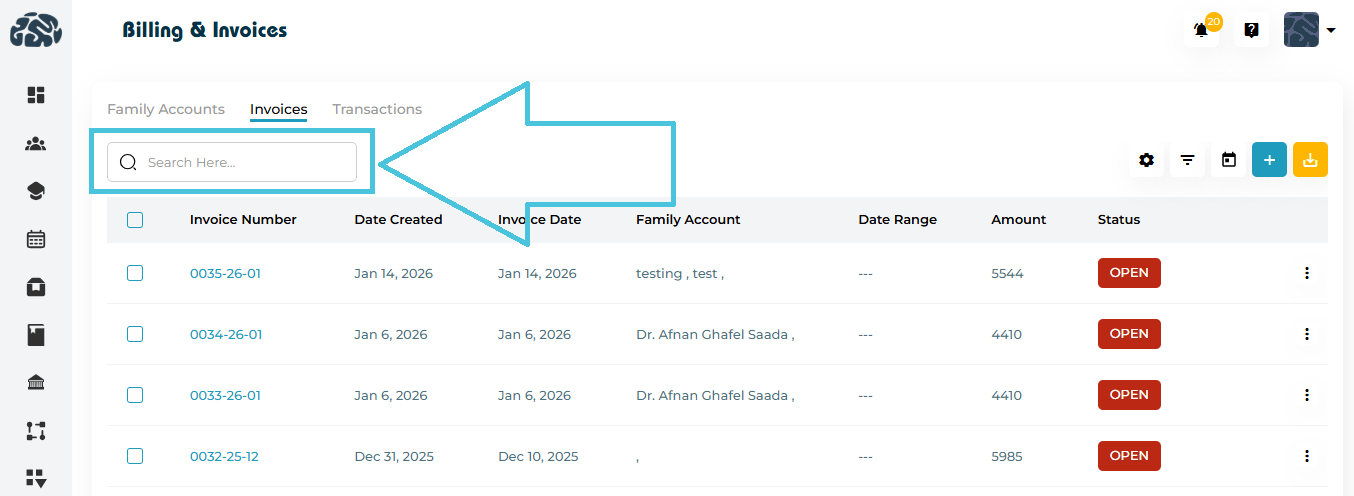Open row options for invoice 0035-26-01

[x=1306, y=273]
